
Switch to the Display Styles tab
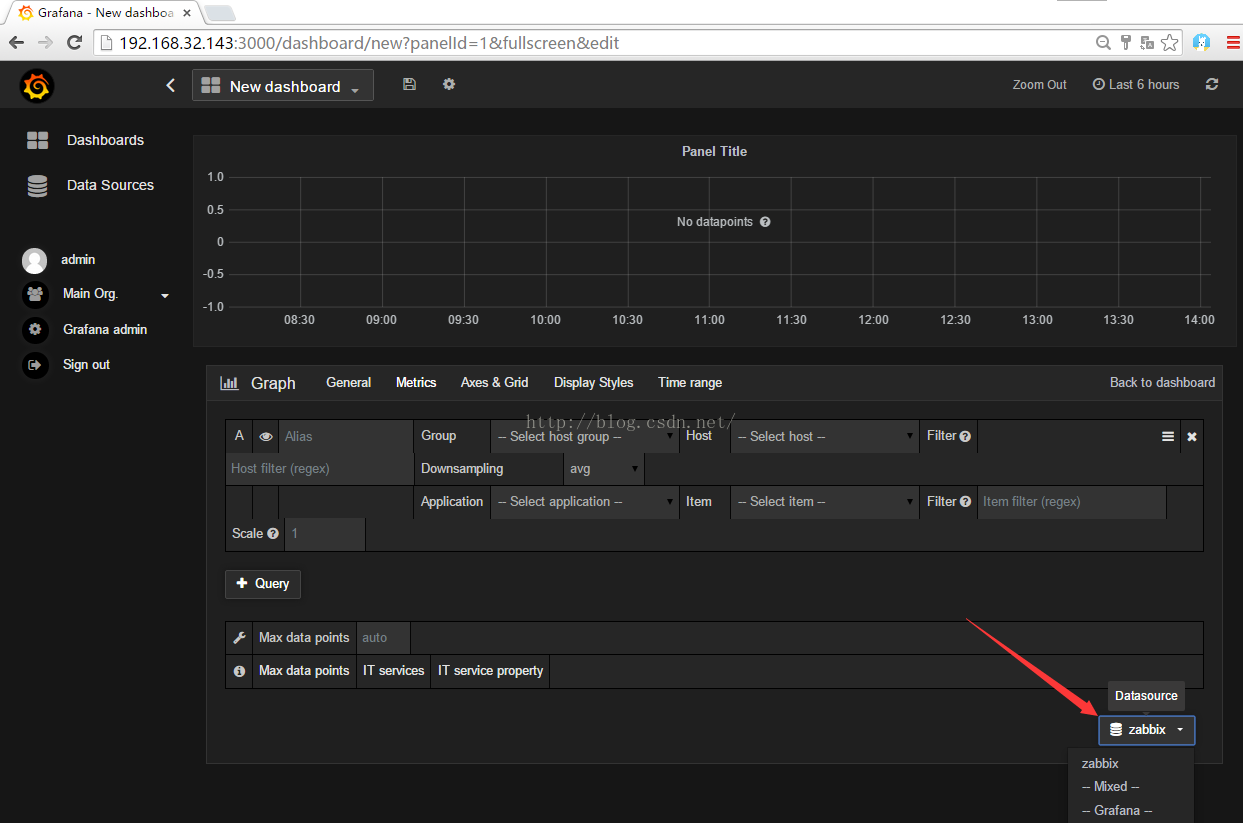coord(594,383)
